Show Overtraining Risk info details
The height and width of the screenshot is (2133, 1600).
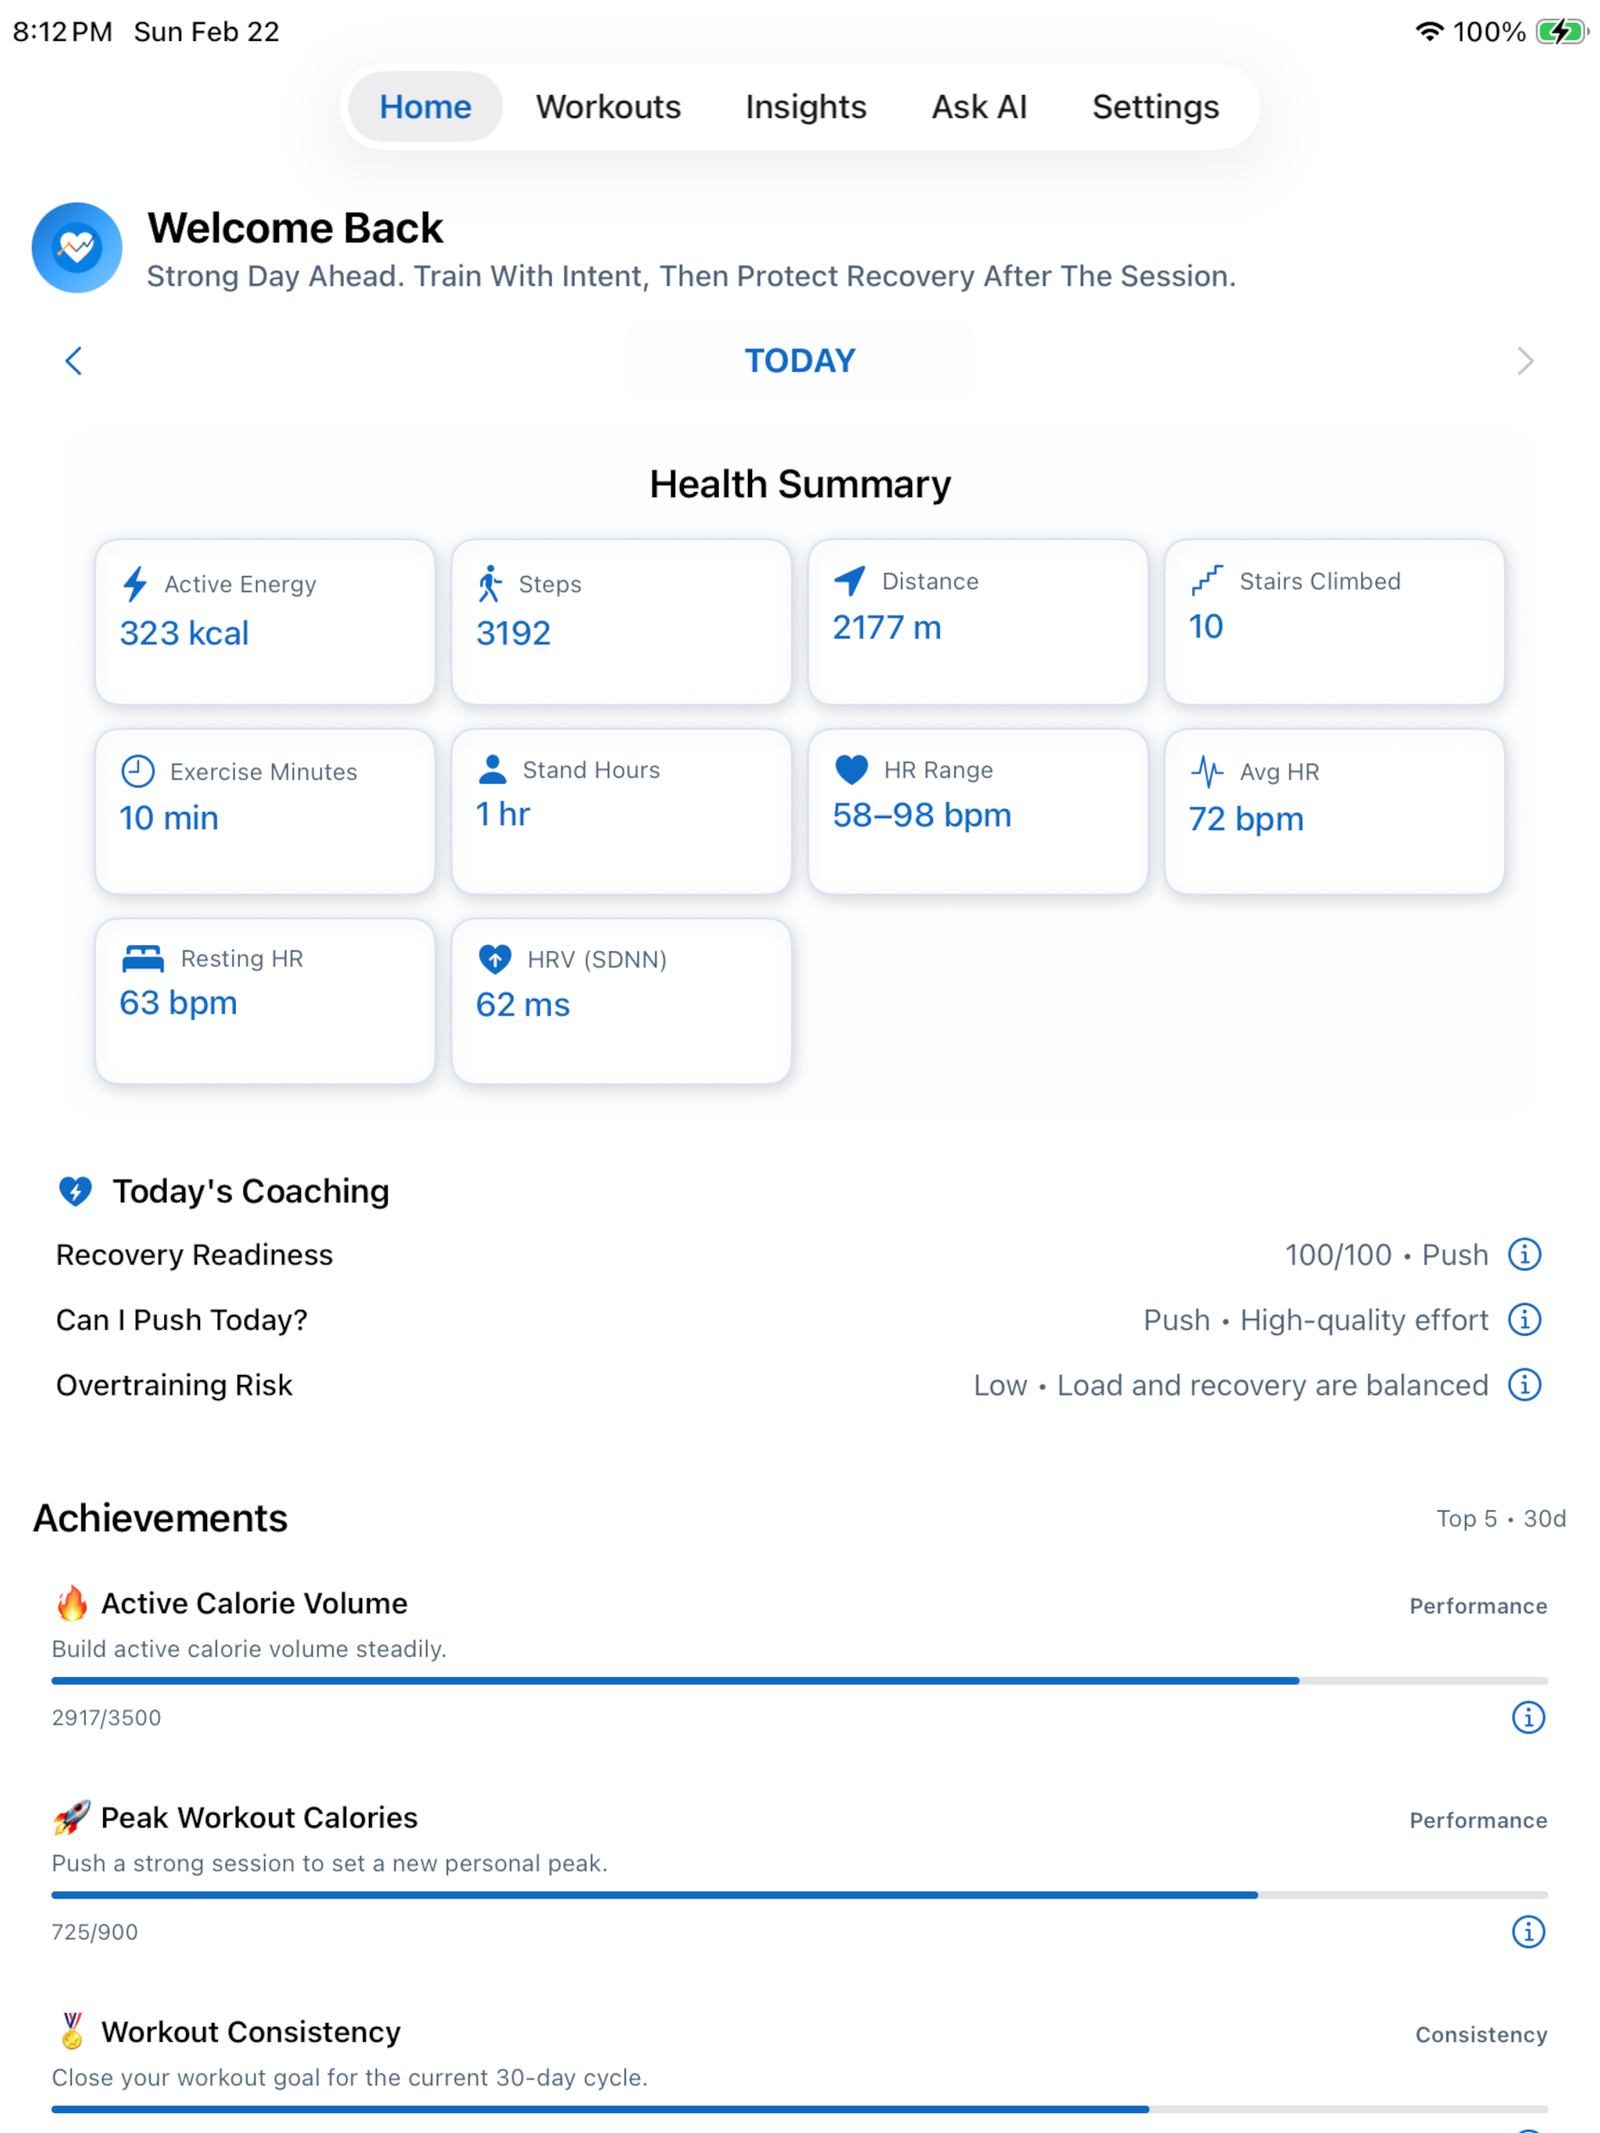pos(1523,1384)
